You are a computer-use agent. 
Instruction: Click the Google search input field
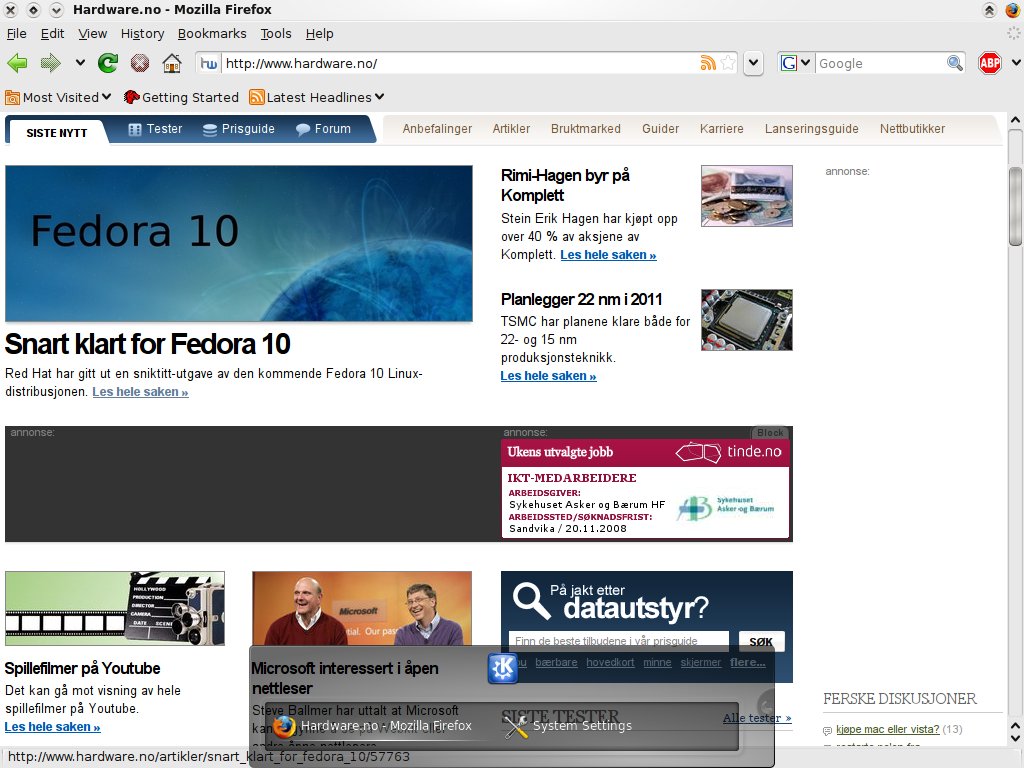click(880, 63)
